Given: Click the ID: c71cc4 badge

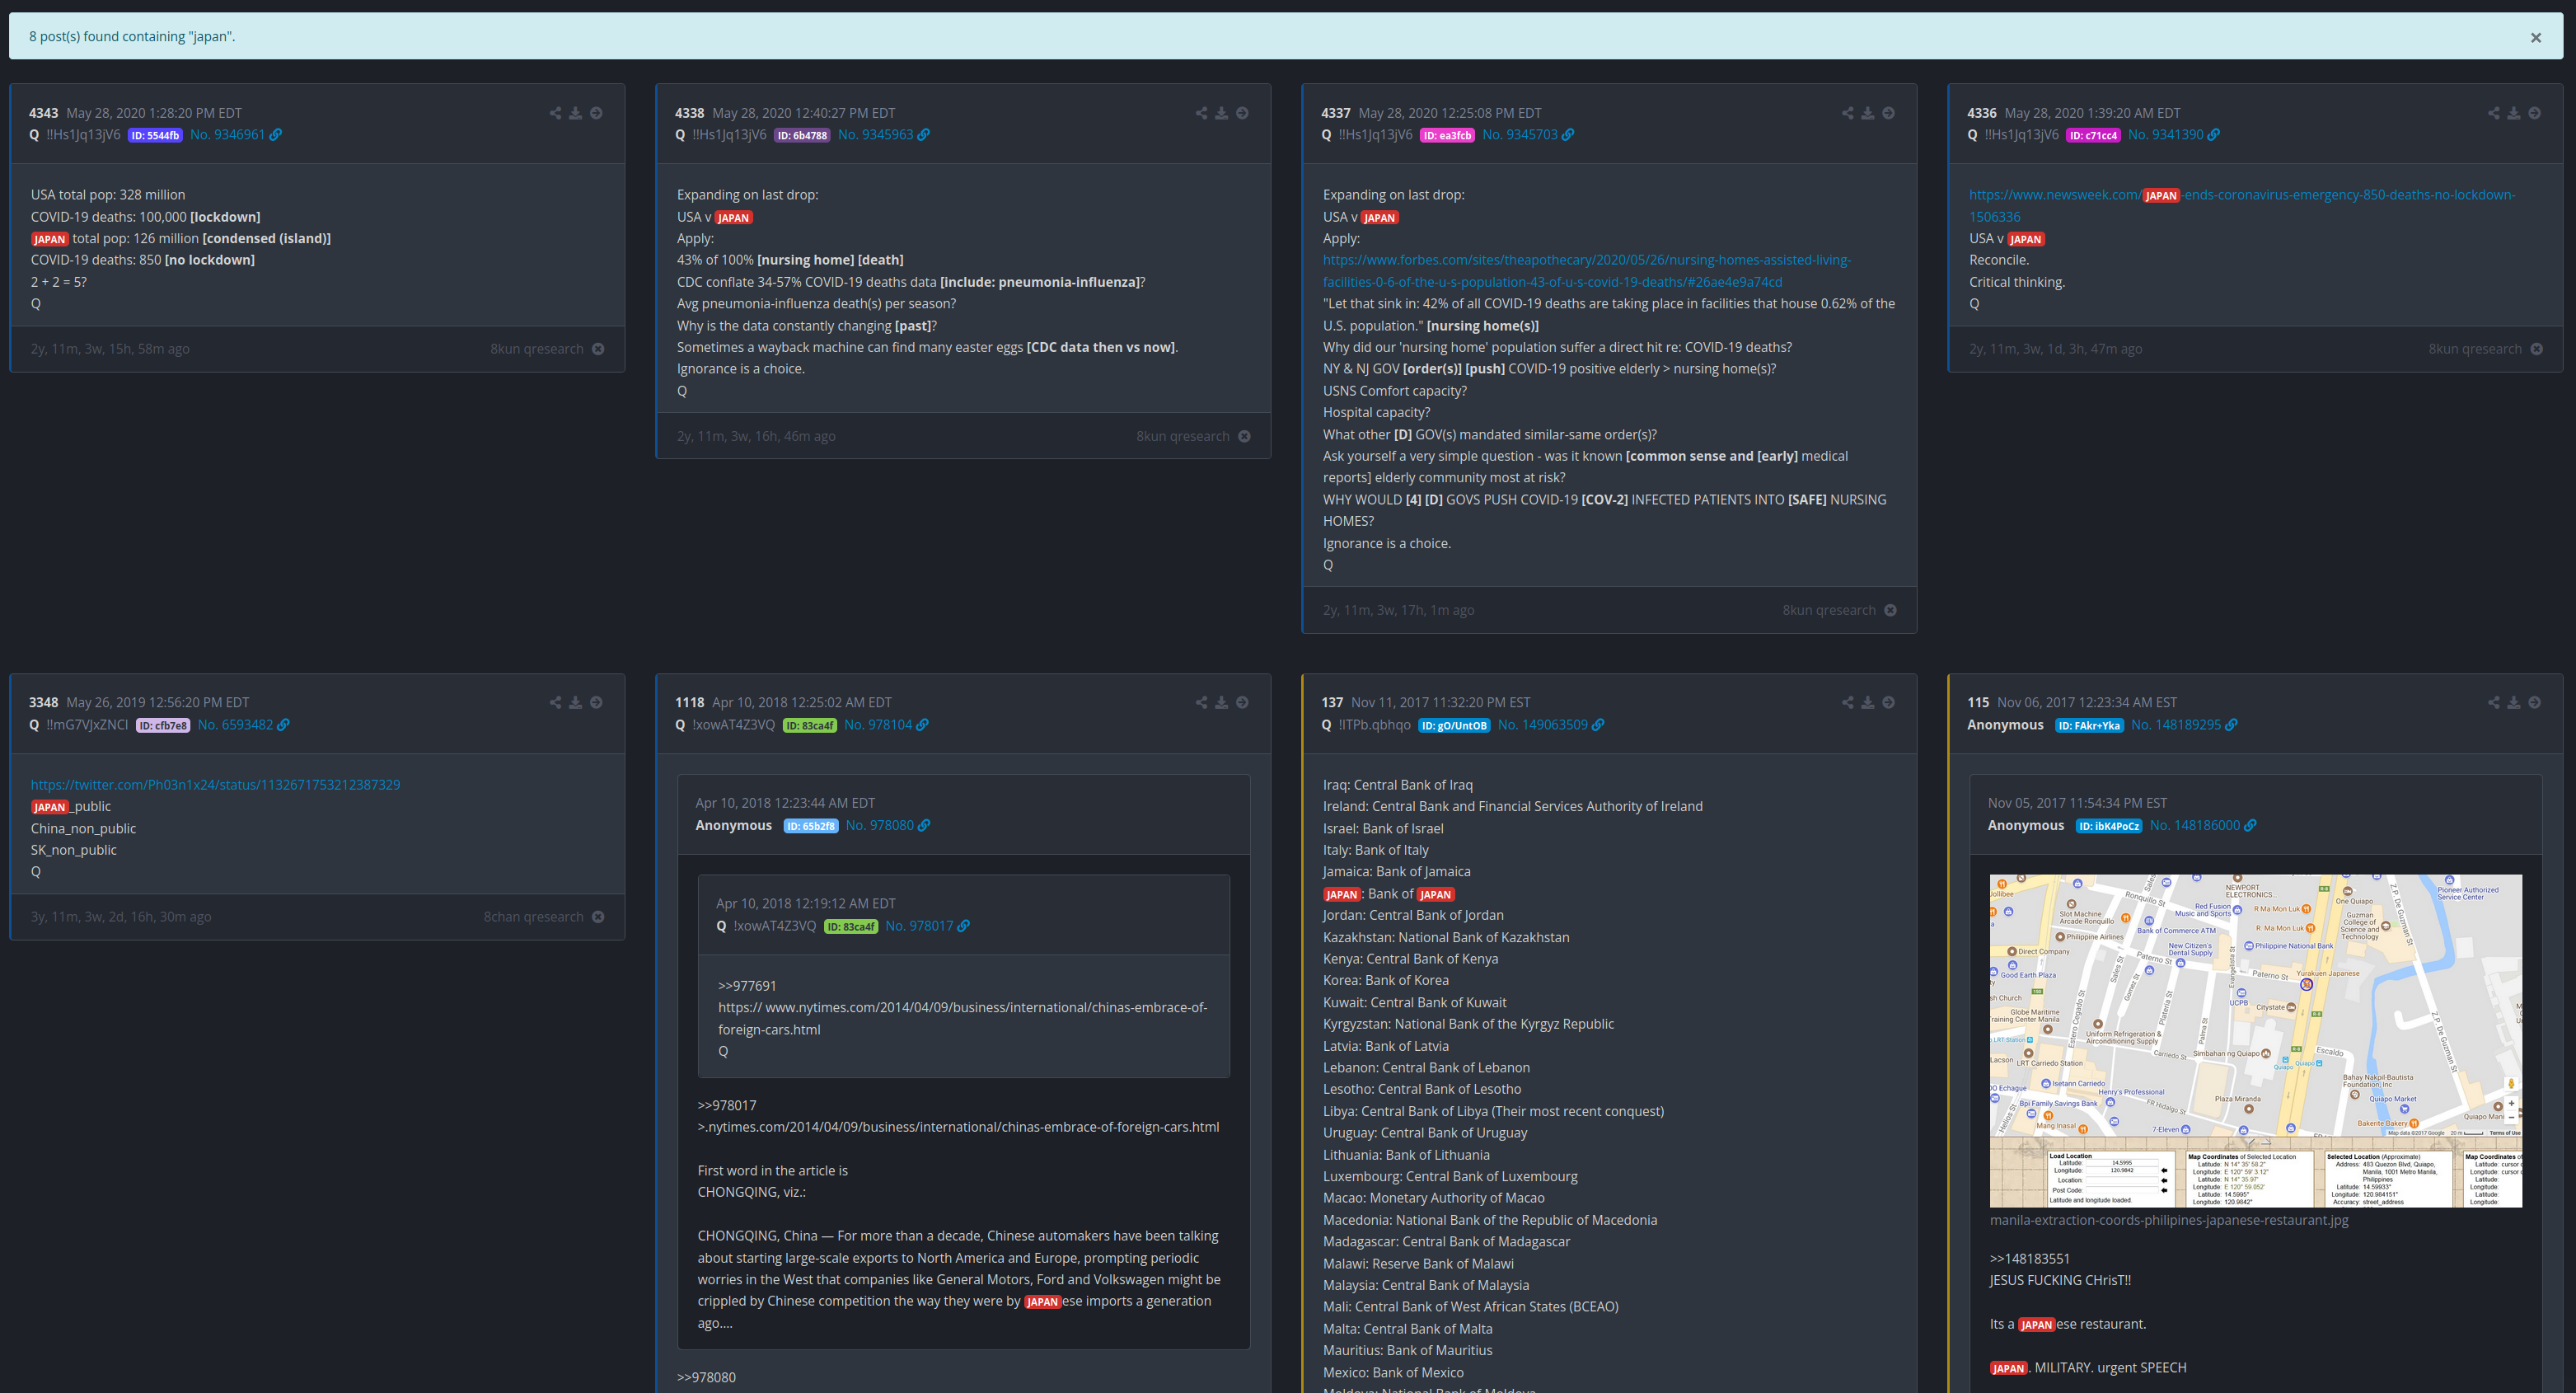Looking at the screenshot, I should (2093, 136).
